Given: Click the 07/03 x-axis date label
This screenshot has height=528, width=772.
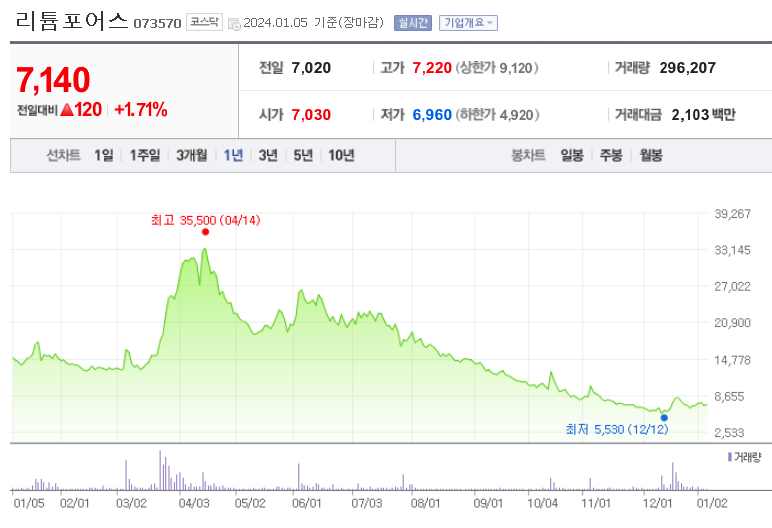Looking at the screenshot, I should (x=367, y=503).
